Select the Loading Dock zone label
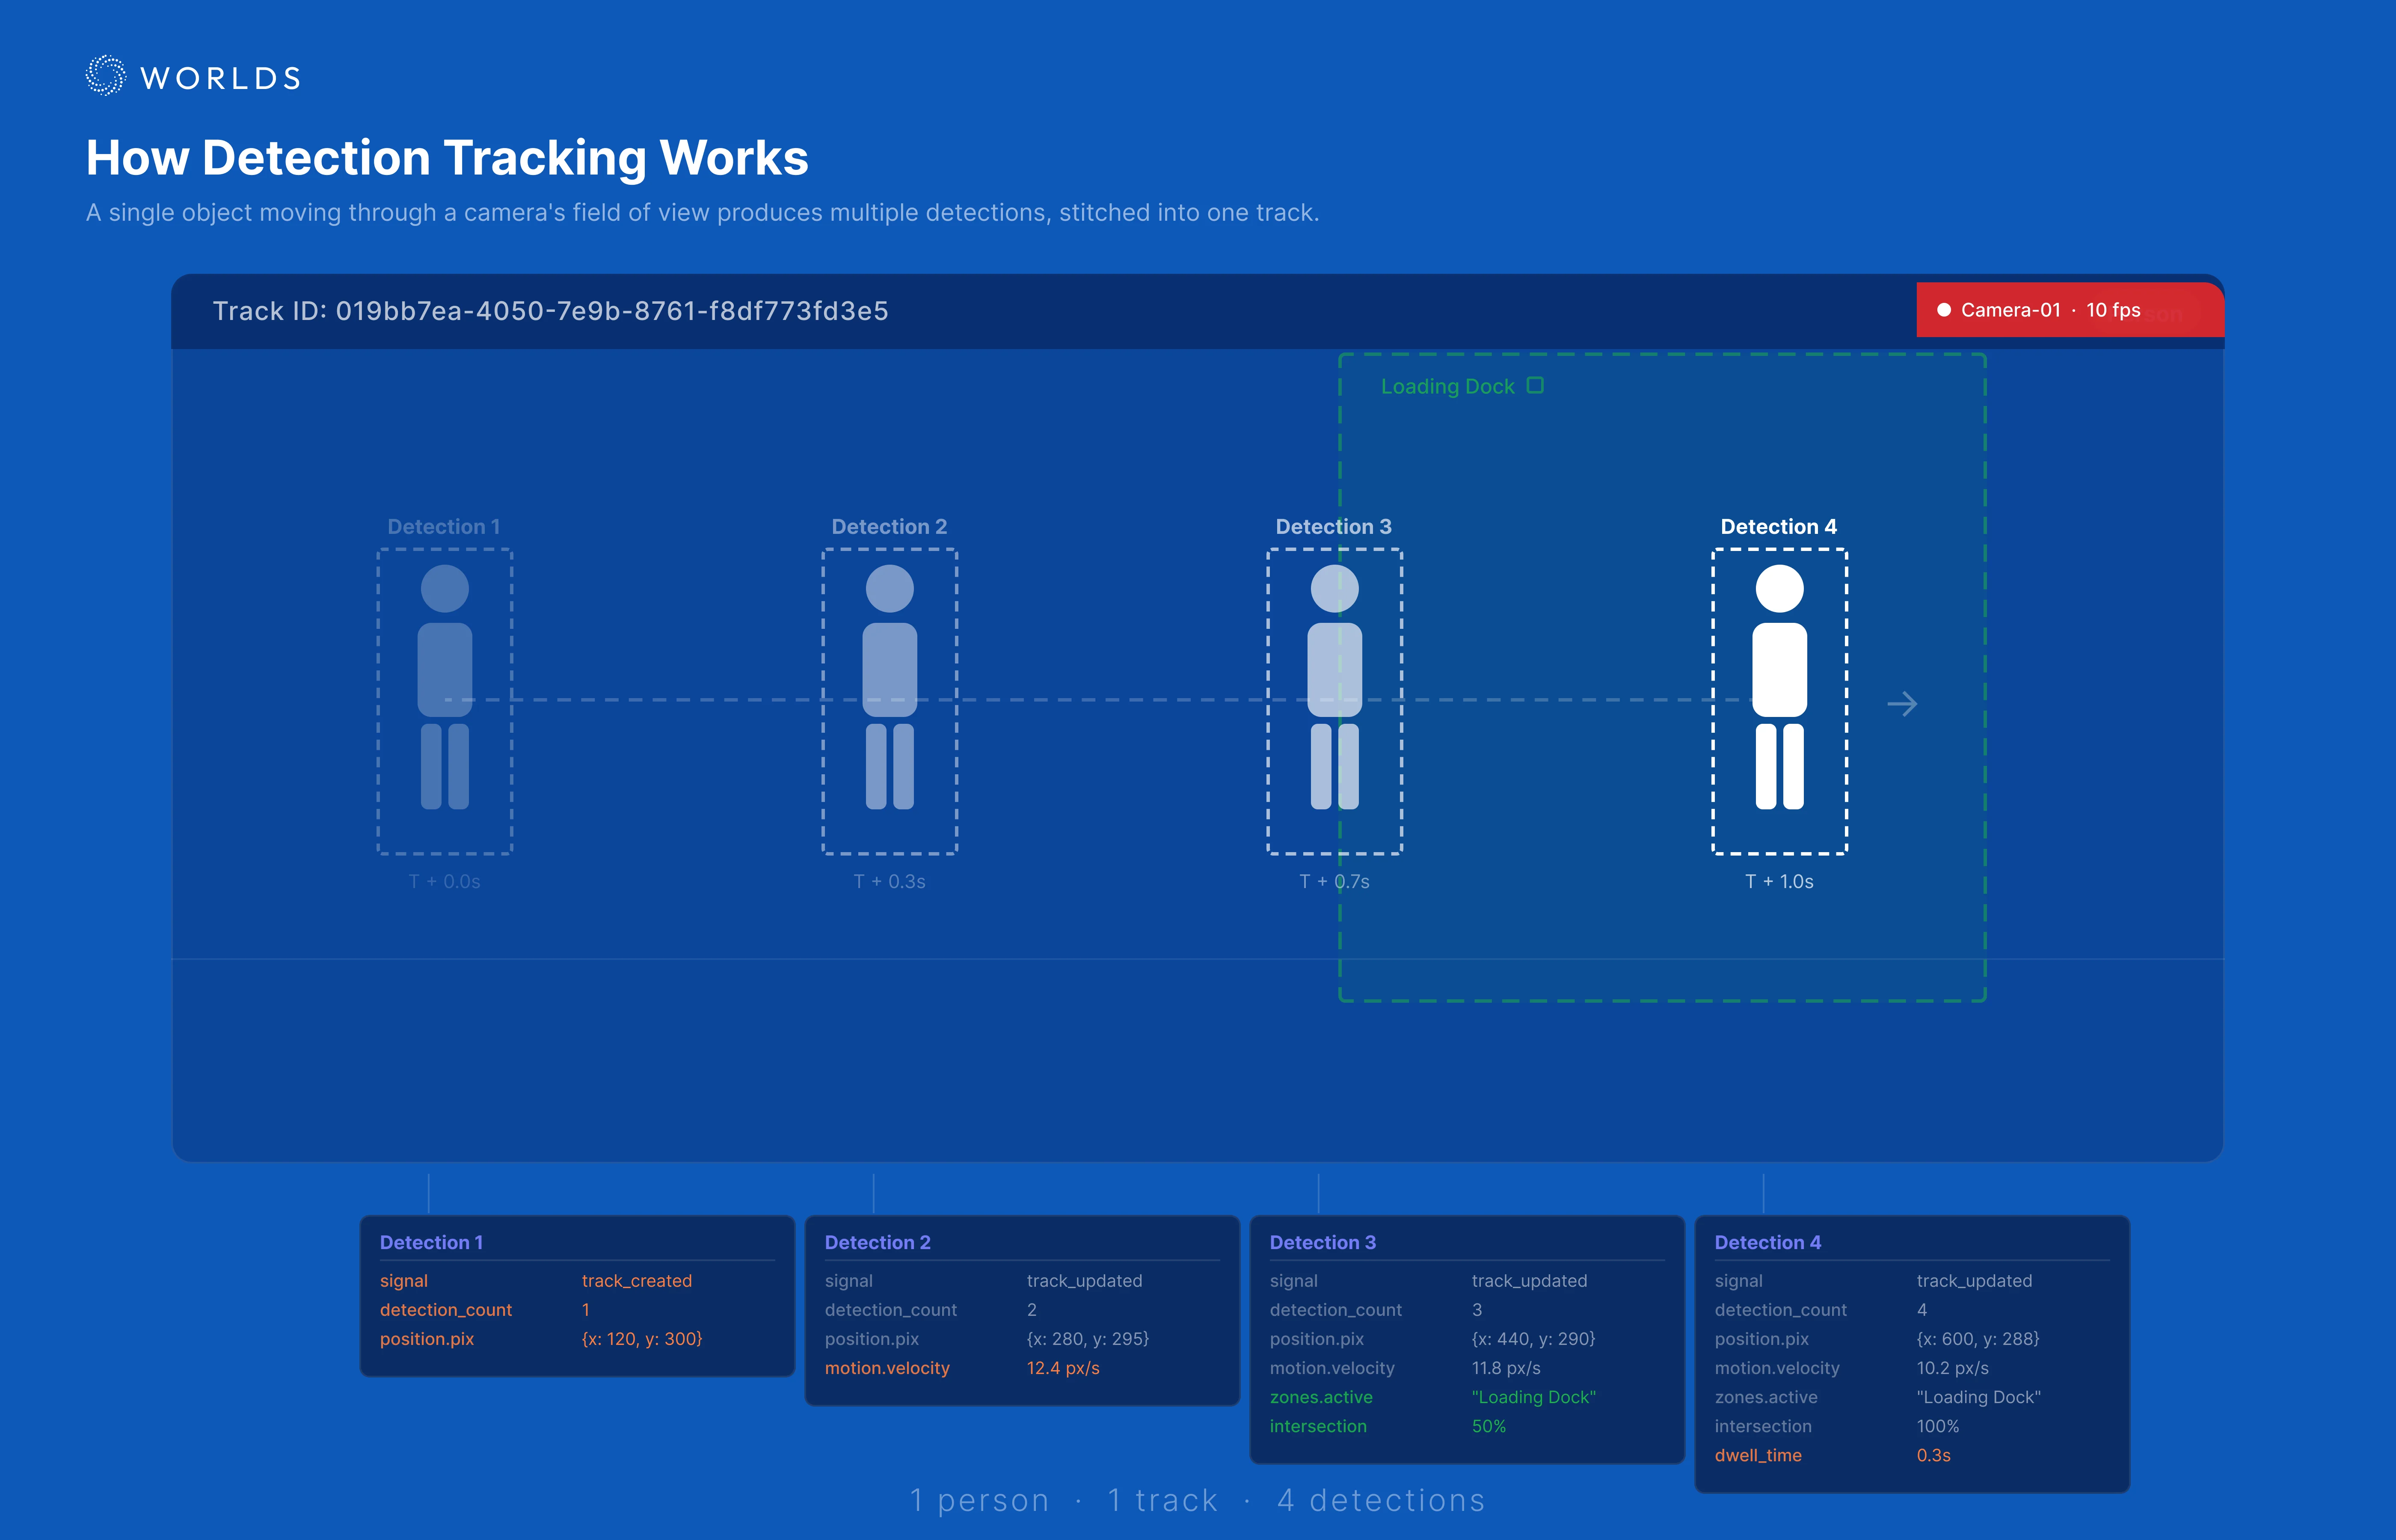Screen dimensions: 2396x1540 (x=1447, y=387)
